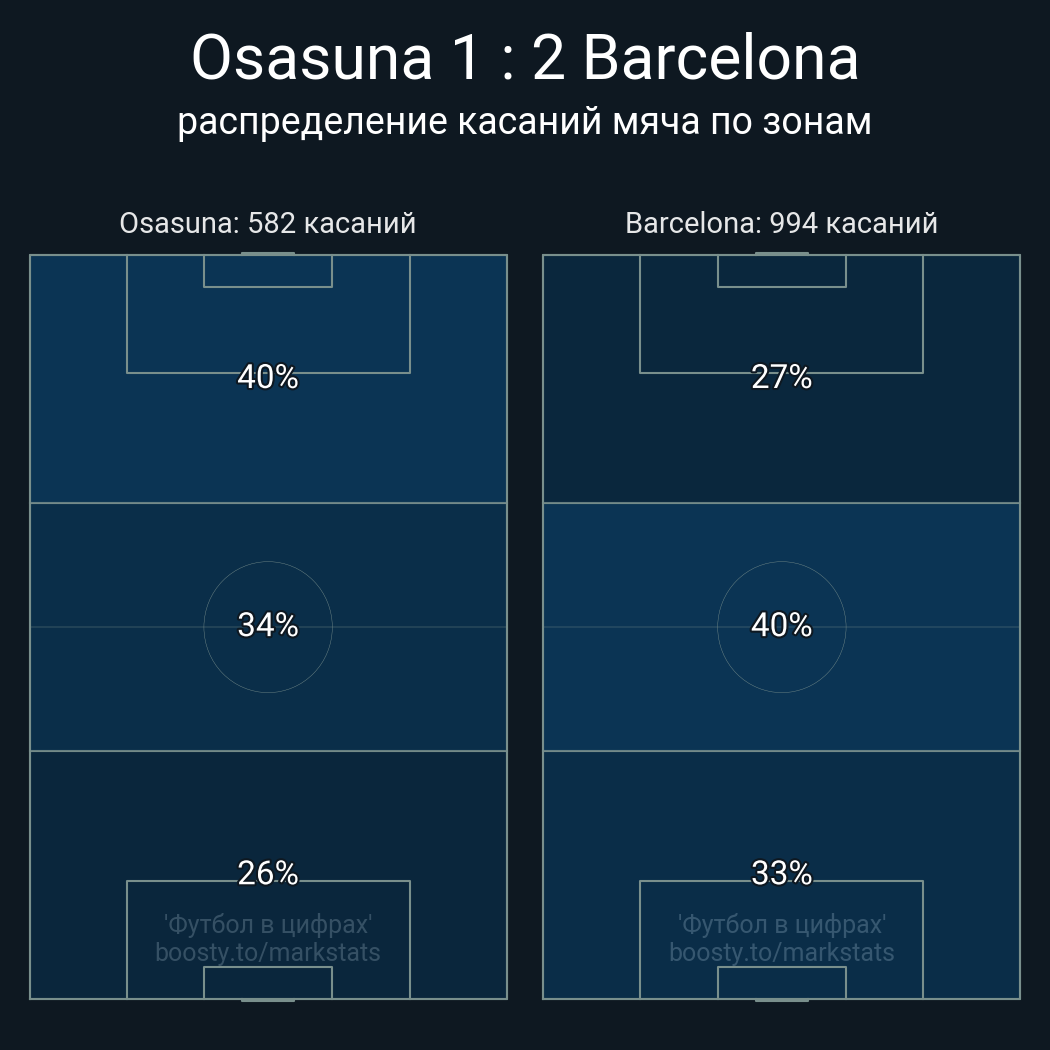
Task: Click the "Osasuna 1 : 2 Barcelona" title
Action: [x=524, y=59]
